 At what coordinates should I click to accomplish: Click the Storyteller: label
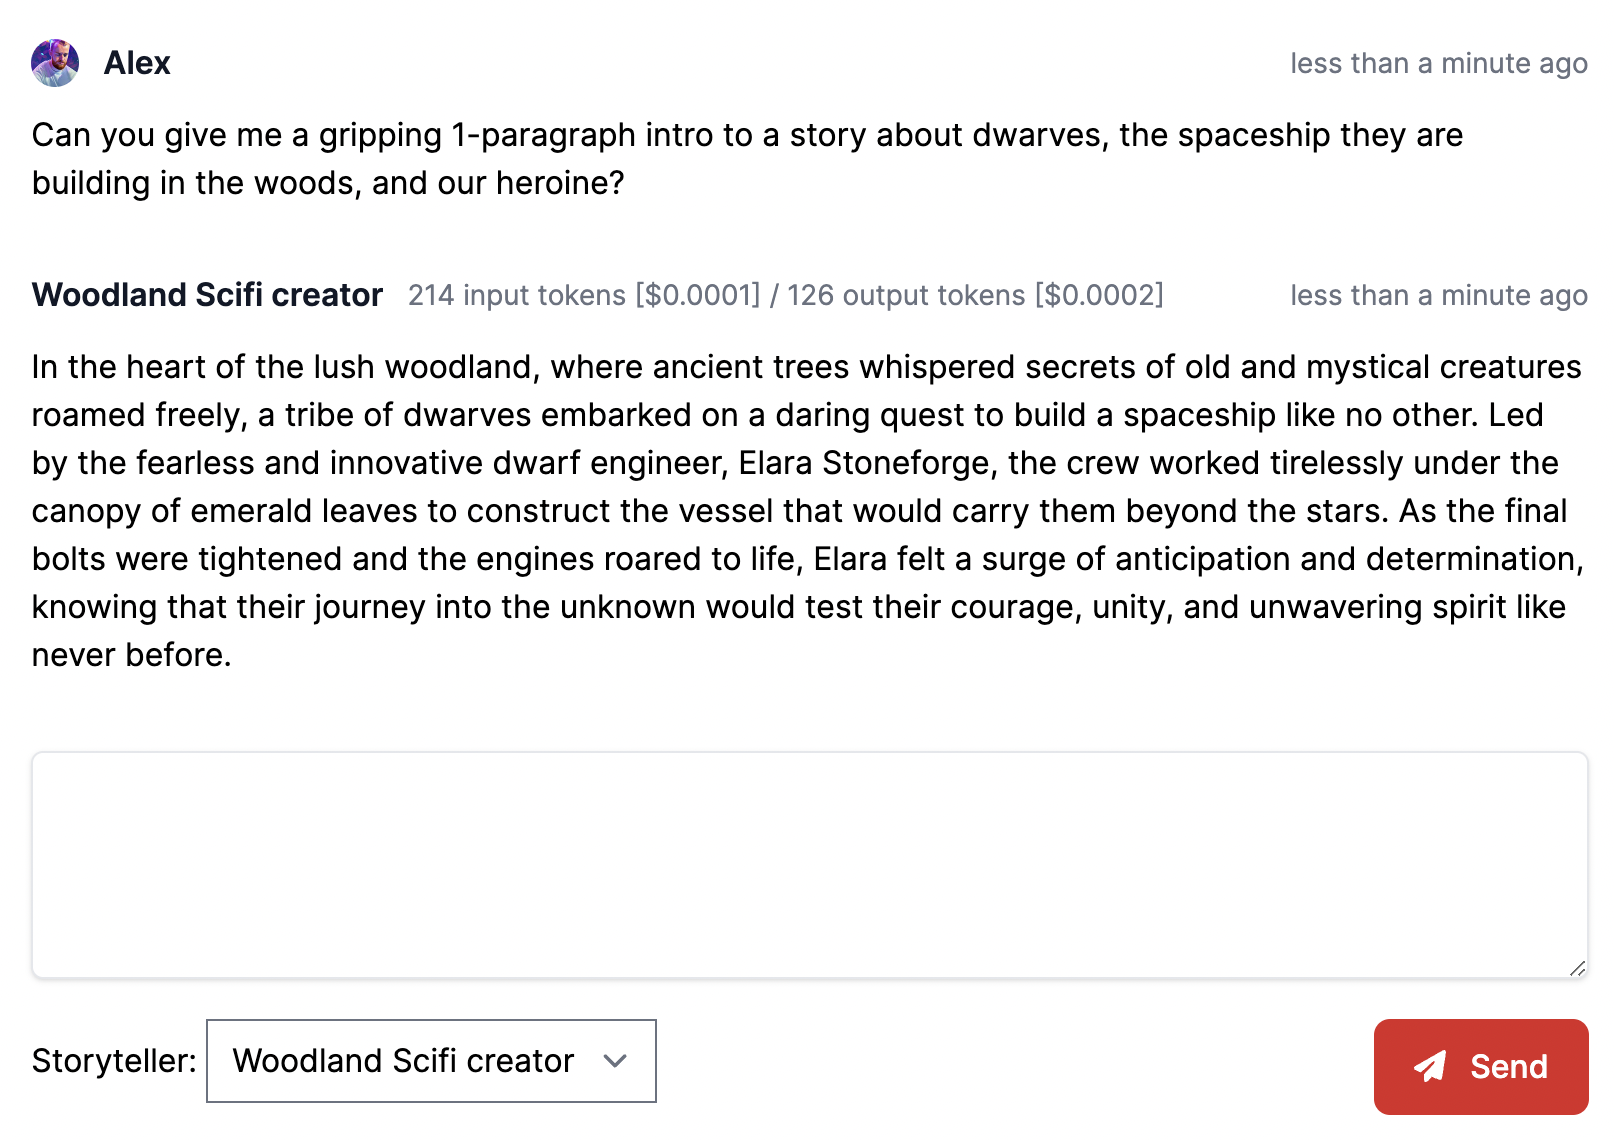pos(114,1061)
